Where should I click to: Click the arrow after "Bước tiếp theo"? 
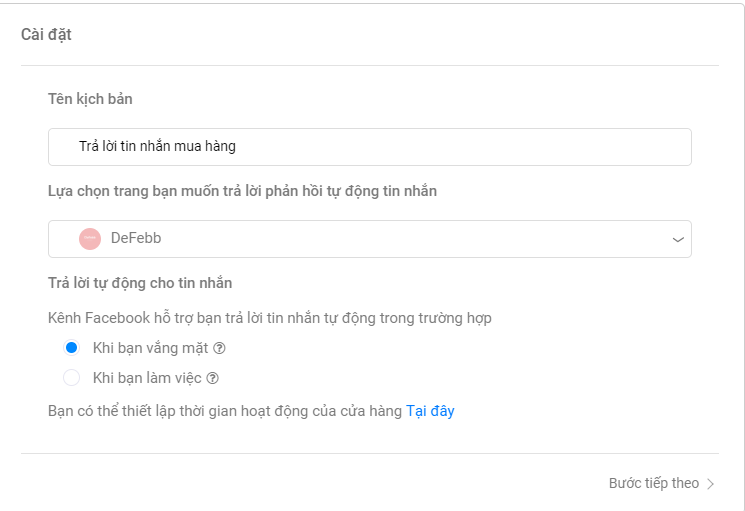[710, 484]
